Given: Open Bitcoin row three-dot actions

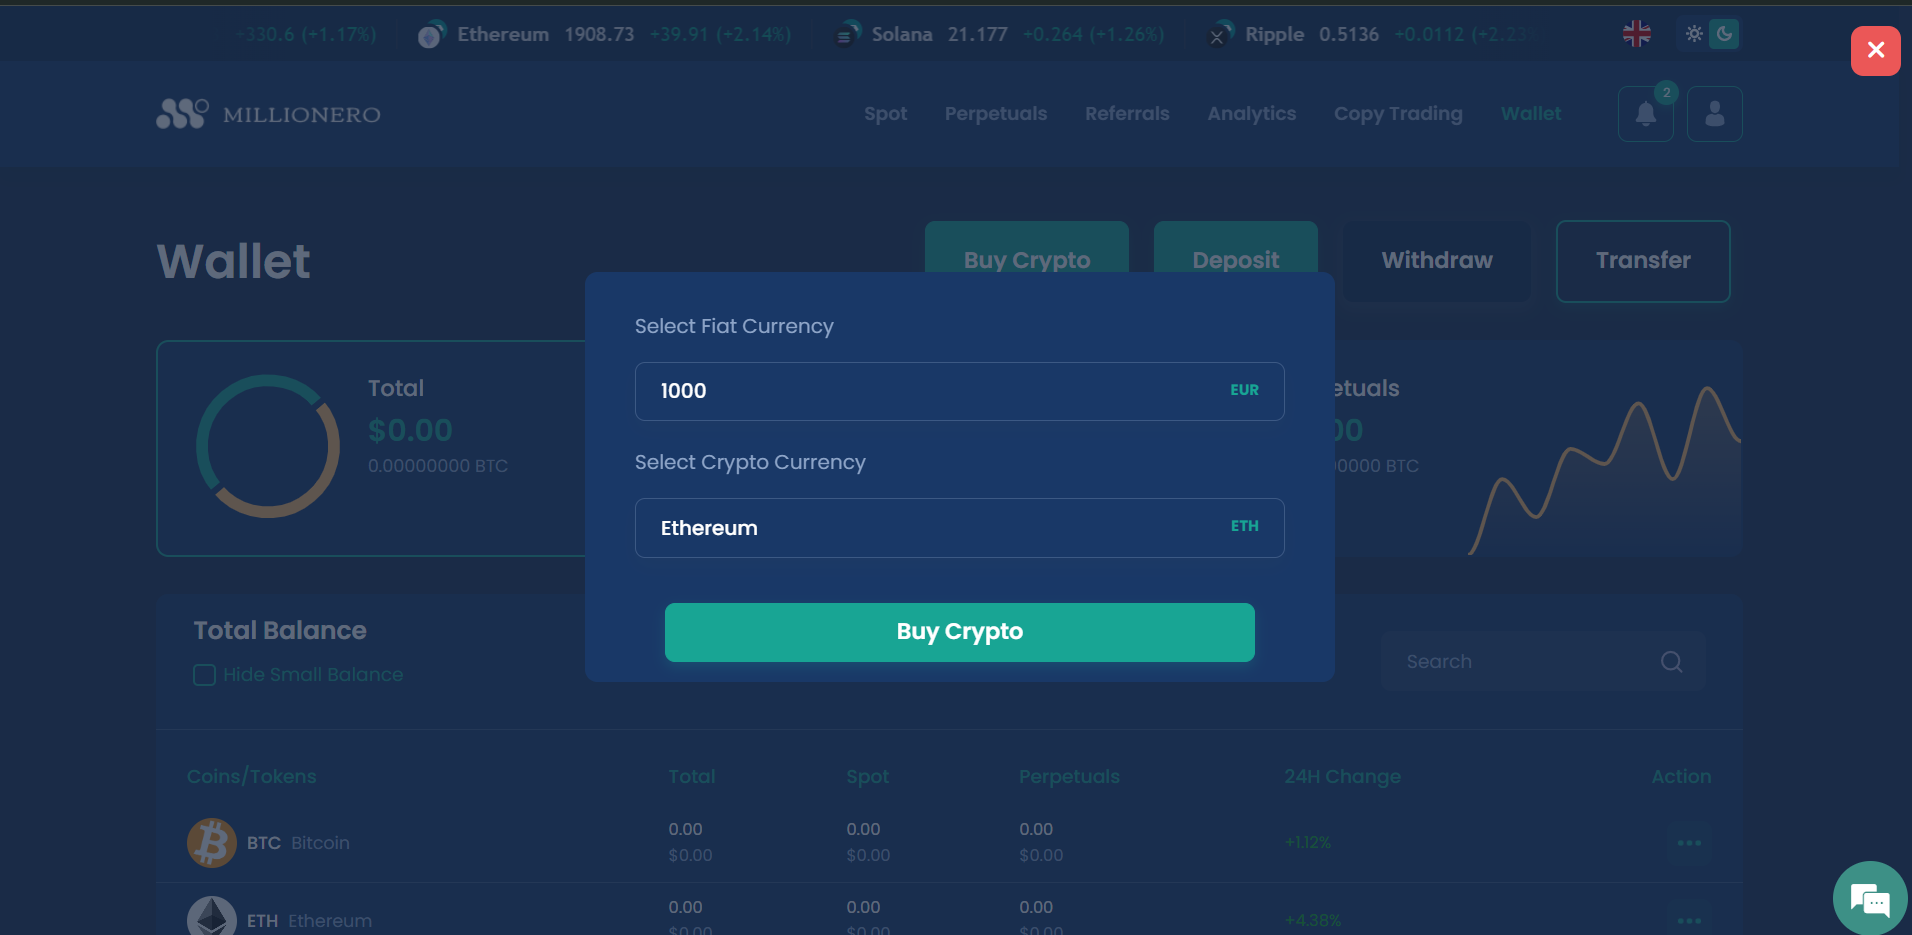Looking at the screenshot, I should click(1689, 843).
